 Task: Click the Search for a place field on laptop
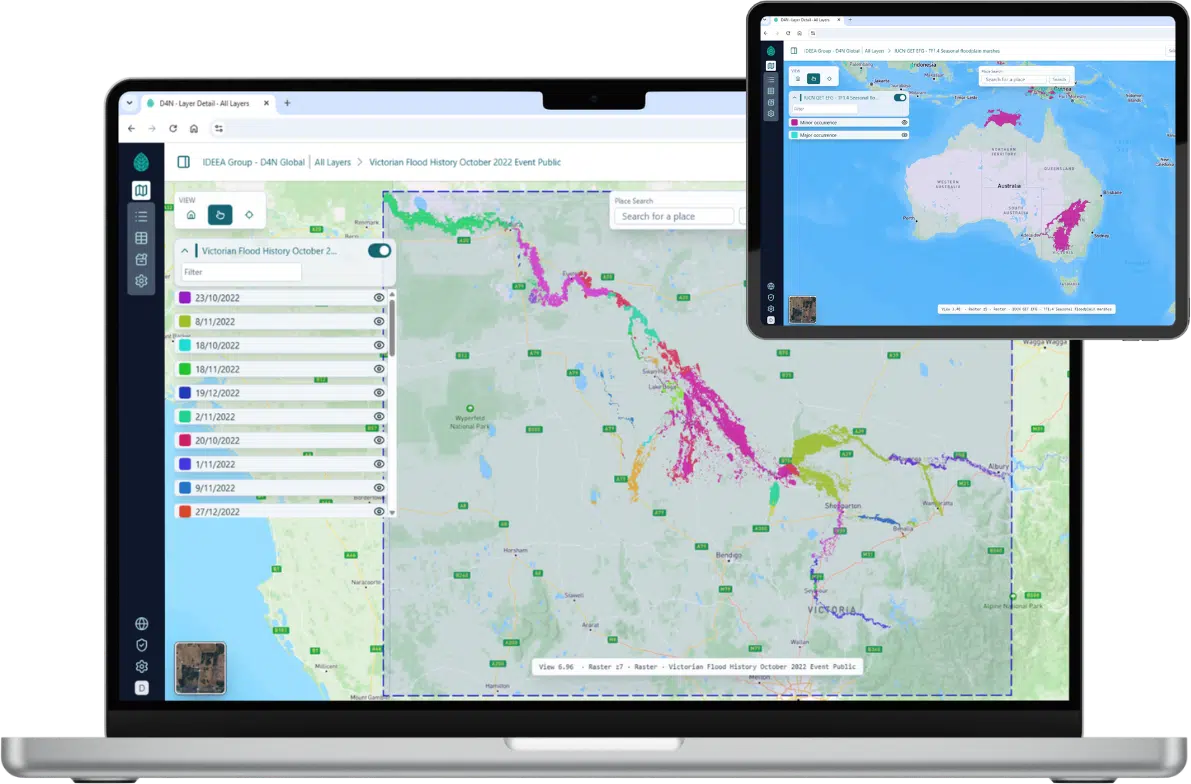[x=674, y=217]
